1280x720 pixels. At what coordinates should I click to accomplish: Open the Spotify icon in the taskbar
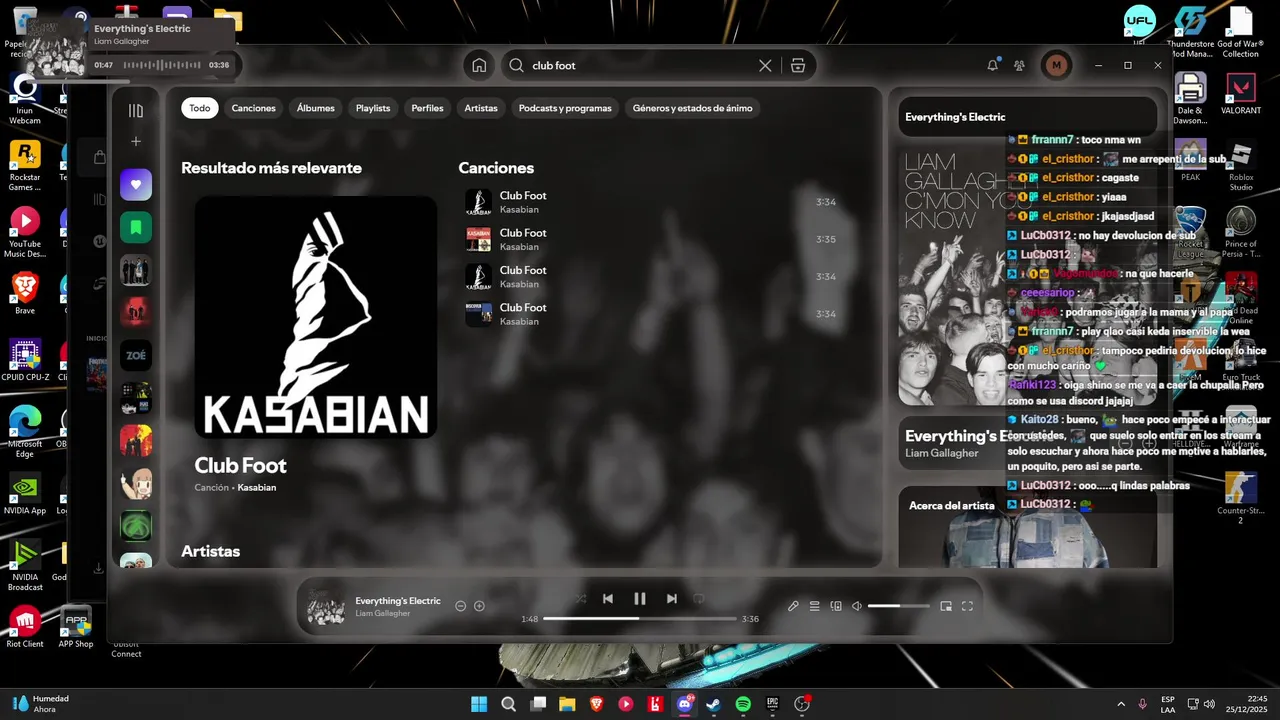click(x=743, y=704)
